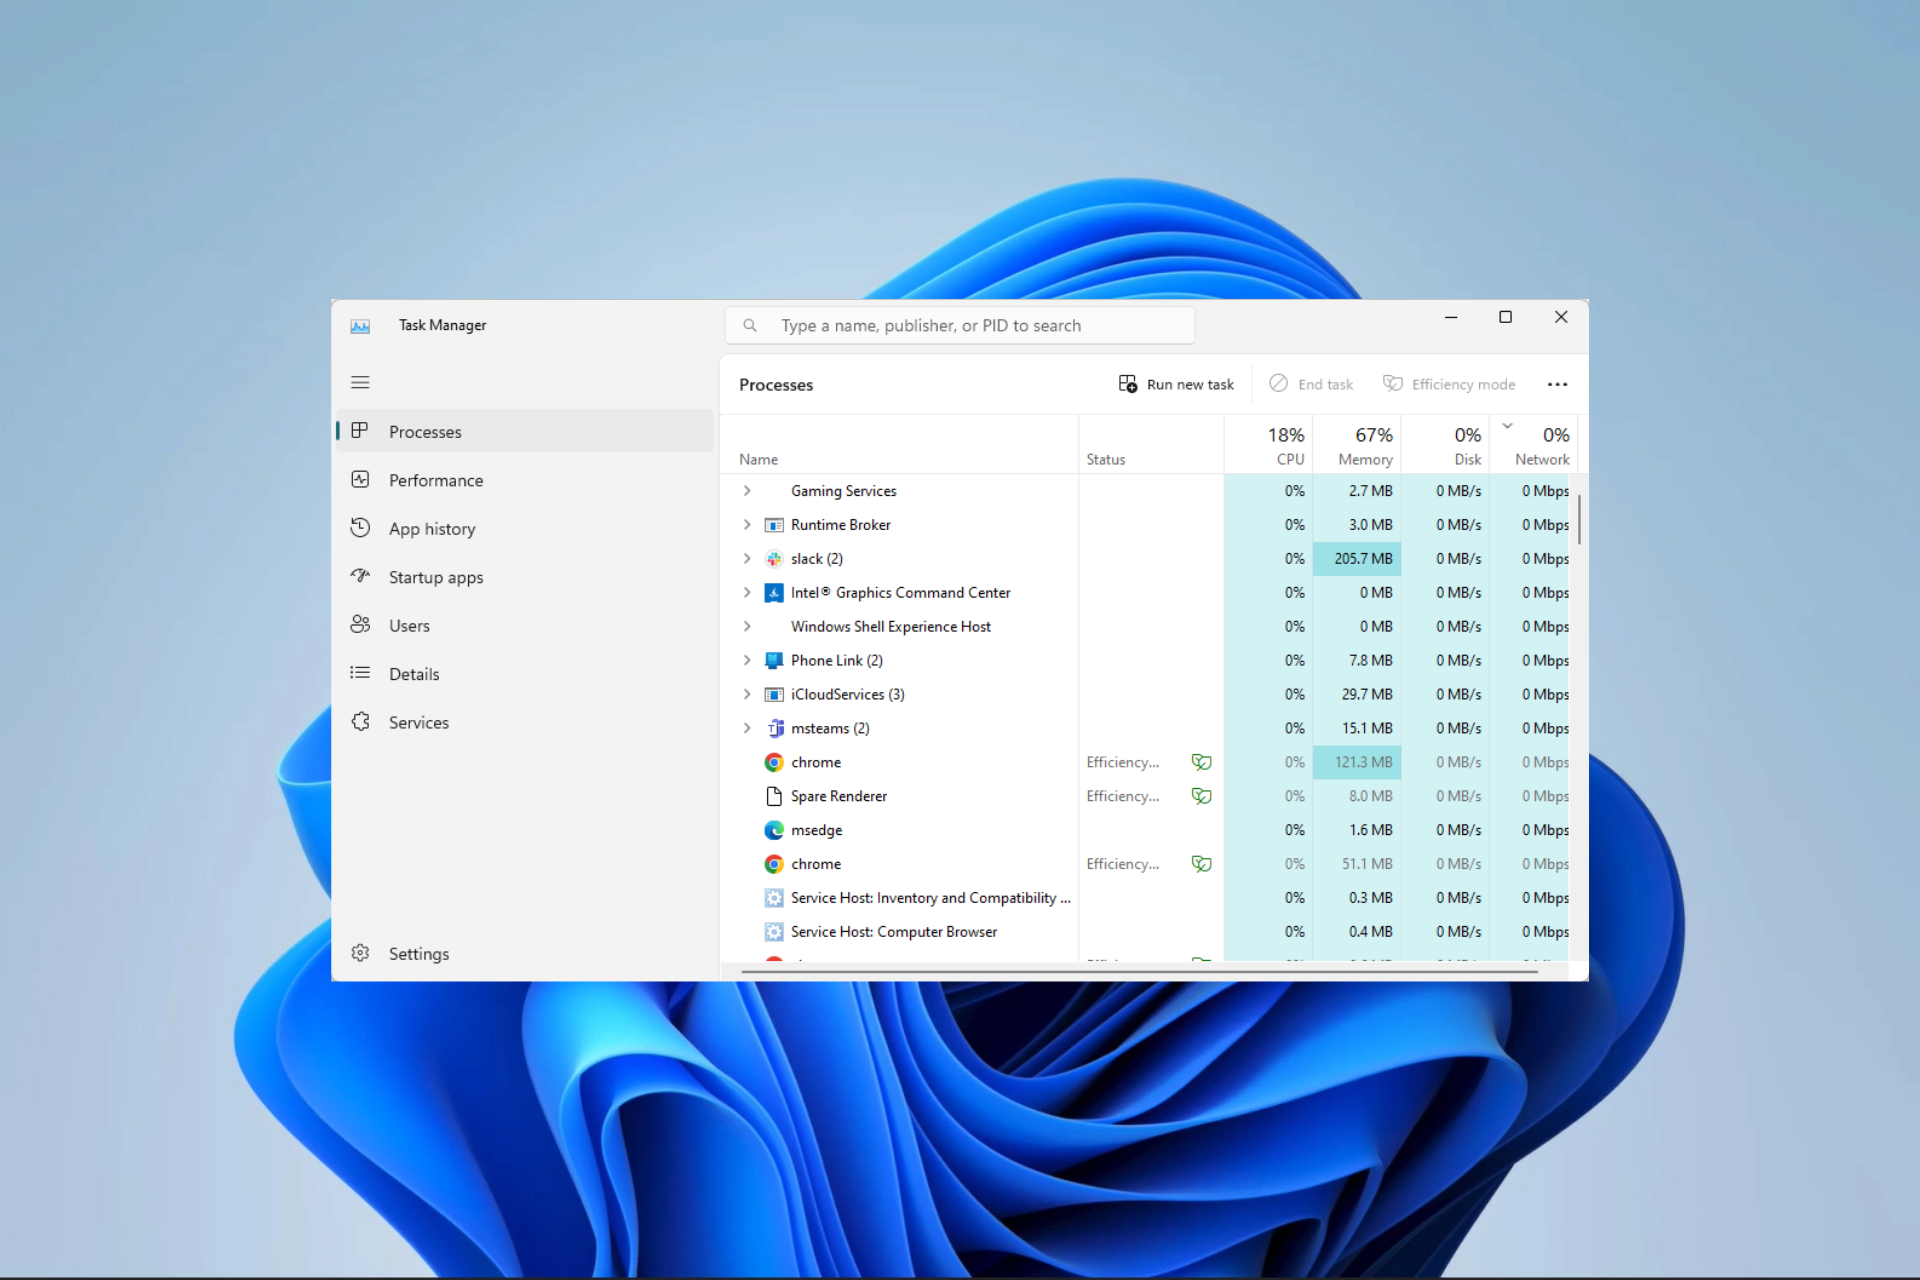Click the Settings gear icon
1920x1280 pixels.
[x=360, y=953]
